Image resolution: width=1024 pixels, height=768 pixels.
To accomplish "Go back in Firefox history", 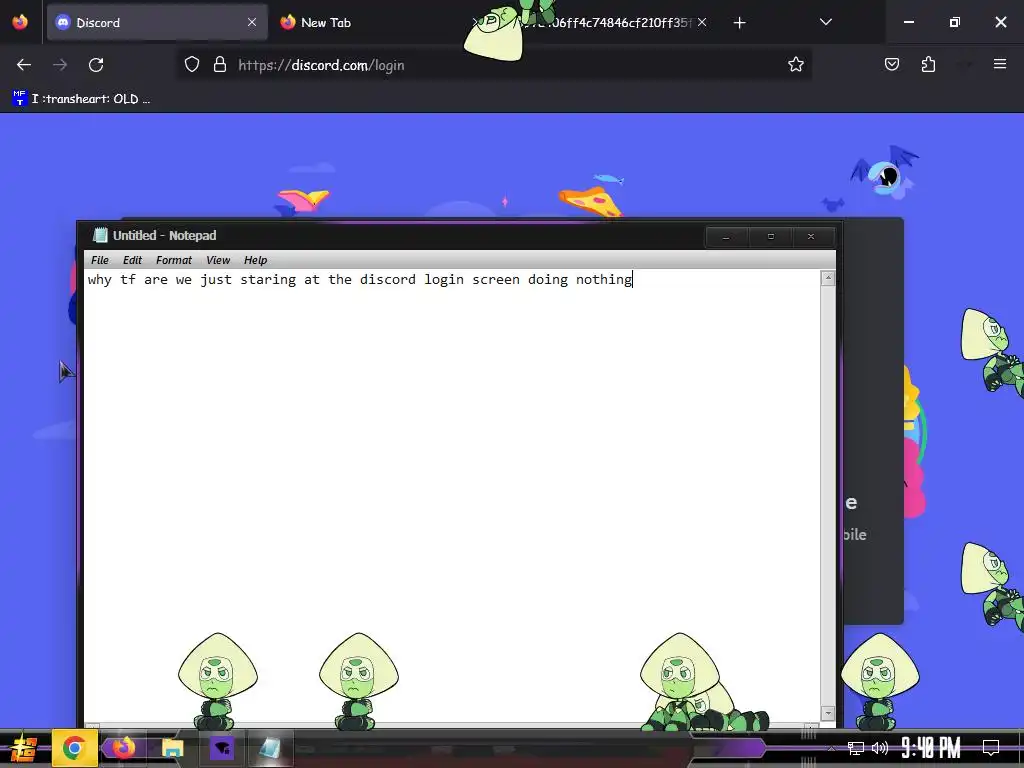I will [x=24, y=65].
